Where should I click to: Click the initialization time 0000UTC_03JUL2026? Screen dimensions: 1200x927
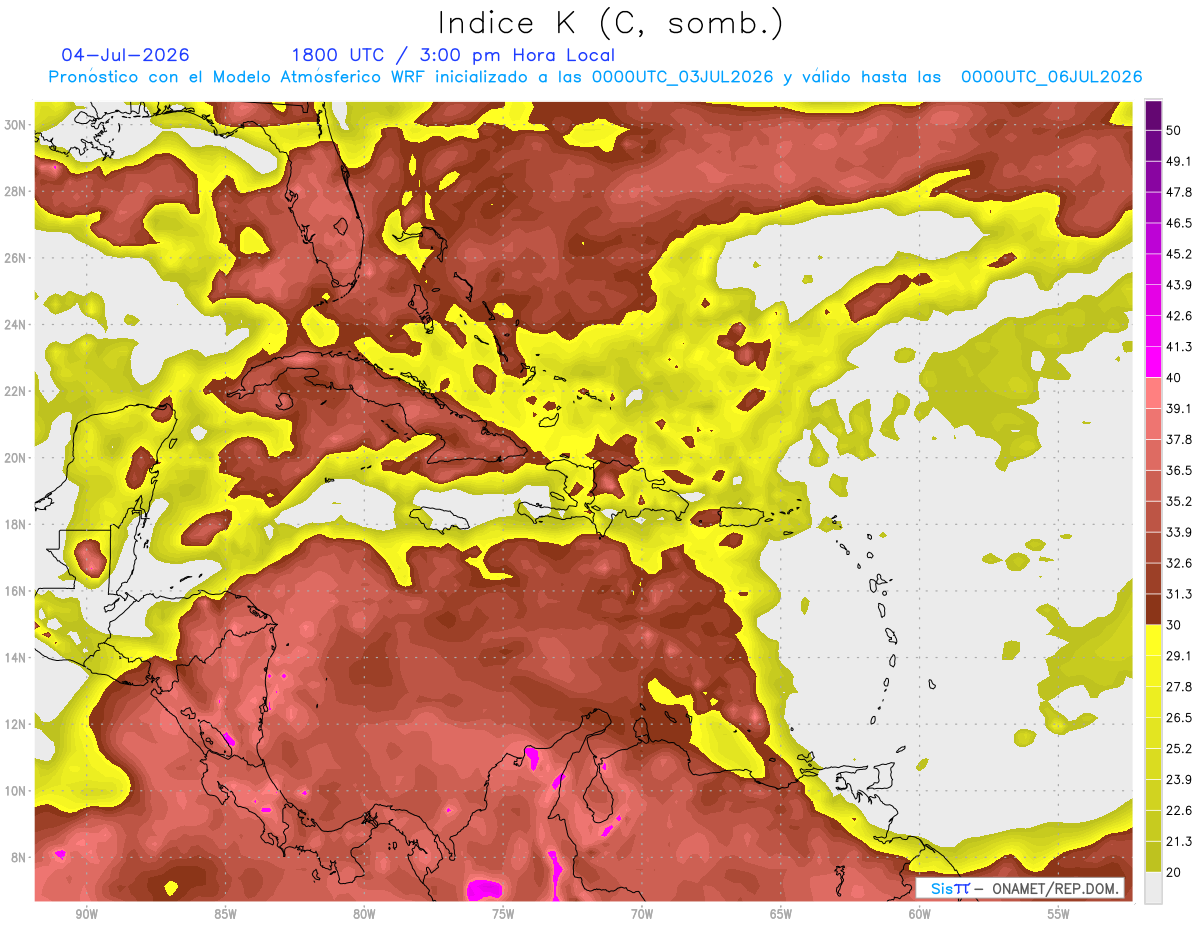pos(682,77)
